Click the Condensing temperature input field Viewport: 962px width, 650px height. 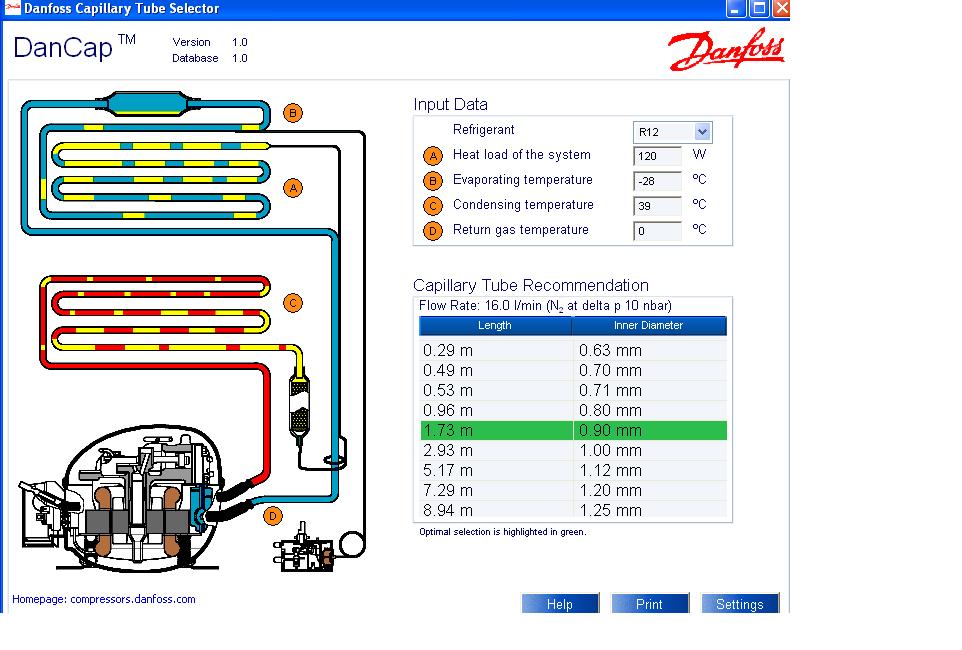[x=657, y=206]
